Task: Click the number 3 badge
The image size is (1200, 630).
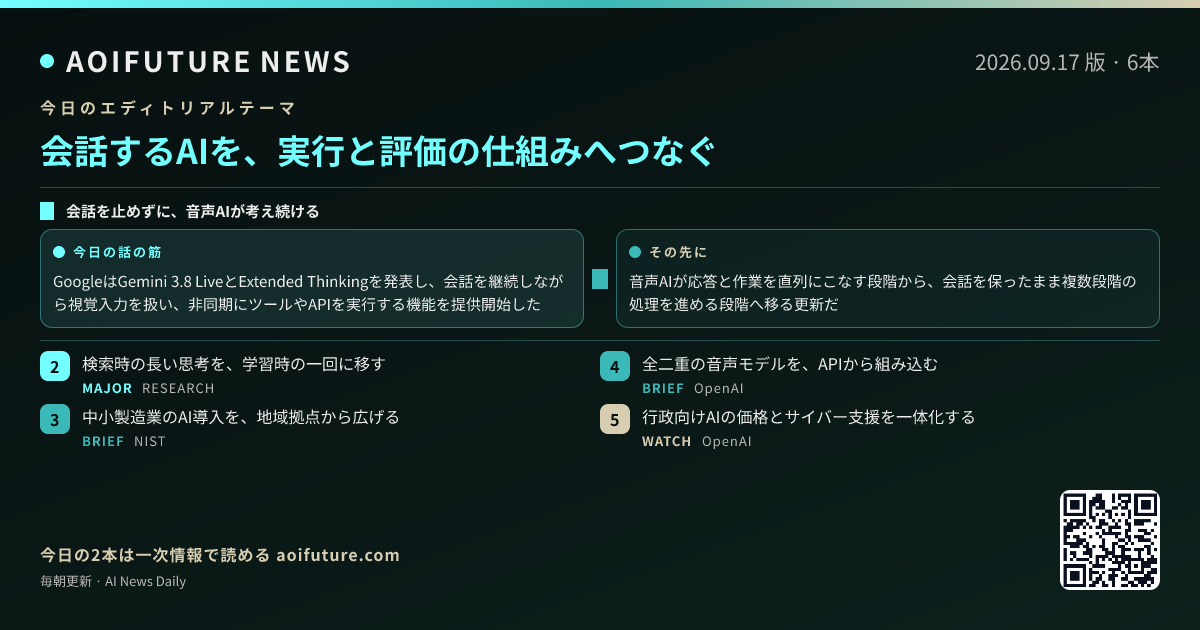Action: pyautogui.click(x=55, y=419)
